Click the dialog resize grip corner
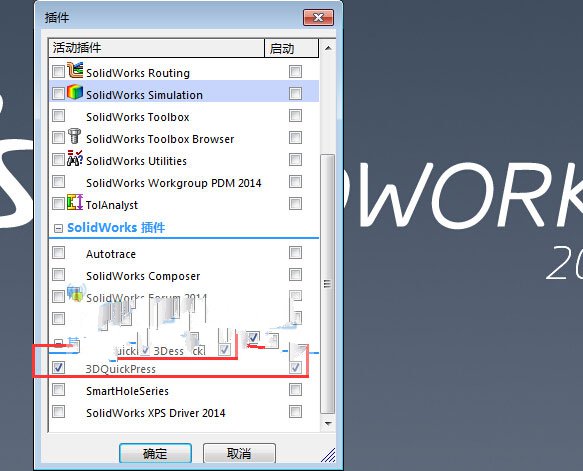The width and height of the screenshot is (583, 471). pyautogui.click(x=328, y=456)
